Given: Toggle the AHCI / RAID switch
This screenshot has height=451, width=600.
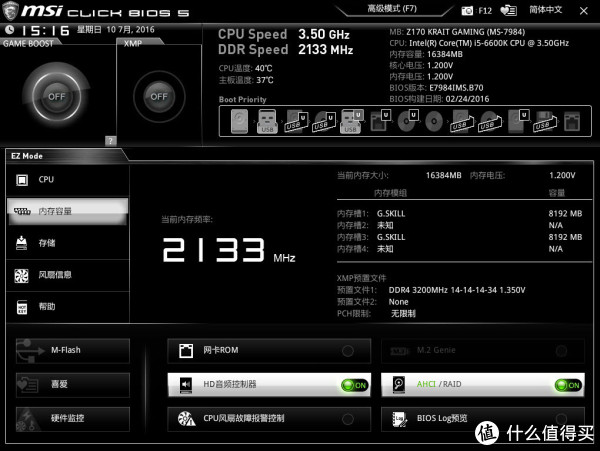Looking at the screenshot, I should pyautogui.click(x=567, y=385).
